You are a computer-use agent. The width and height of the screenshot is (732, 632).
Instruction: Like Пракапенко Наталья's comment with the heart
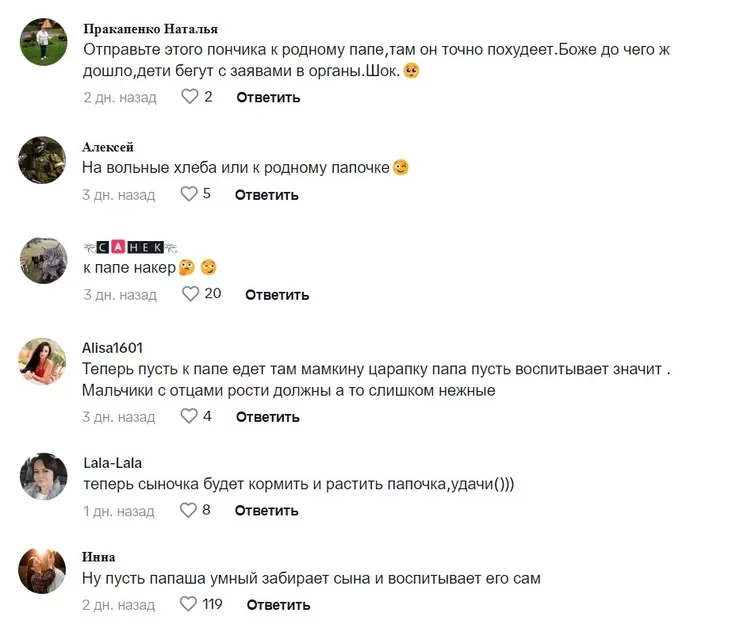(x=189, y=97)
